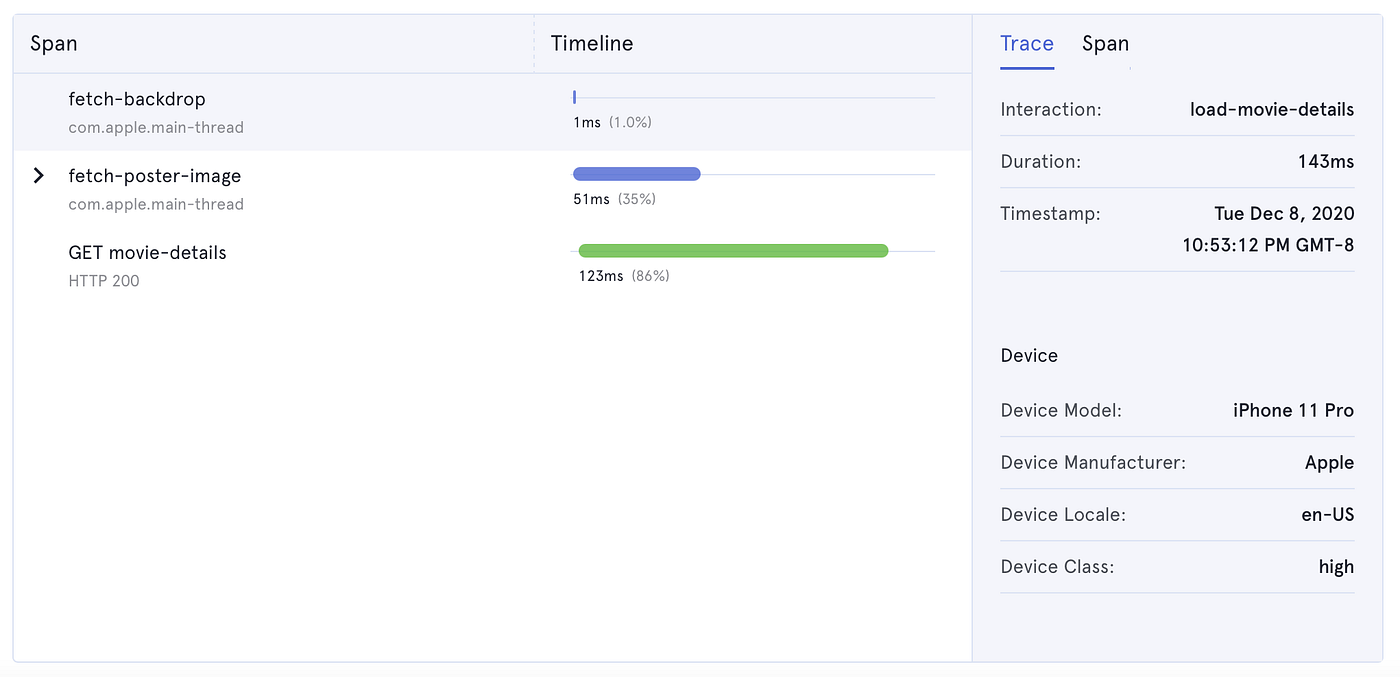Switch to the Span tab
The width and height of the screenshot is (1400, 677).
[x=1104, y=43]
